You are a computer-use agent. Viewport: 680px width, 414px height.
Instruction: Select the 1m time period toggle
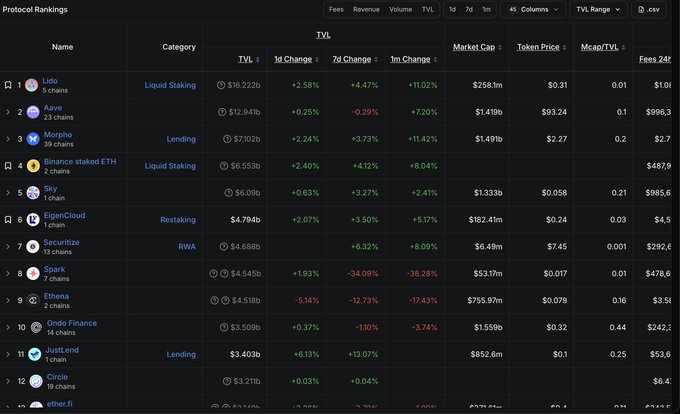tap(487, 10)
